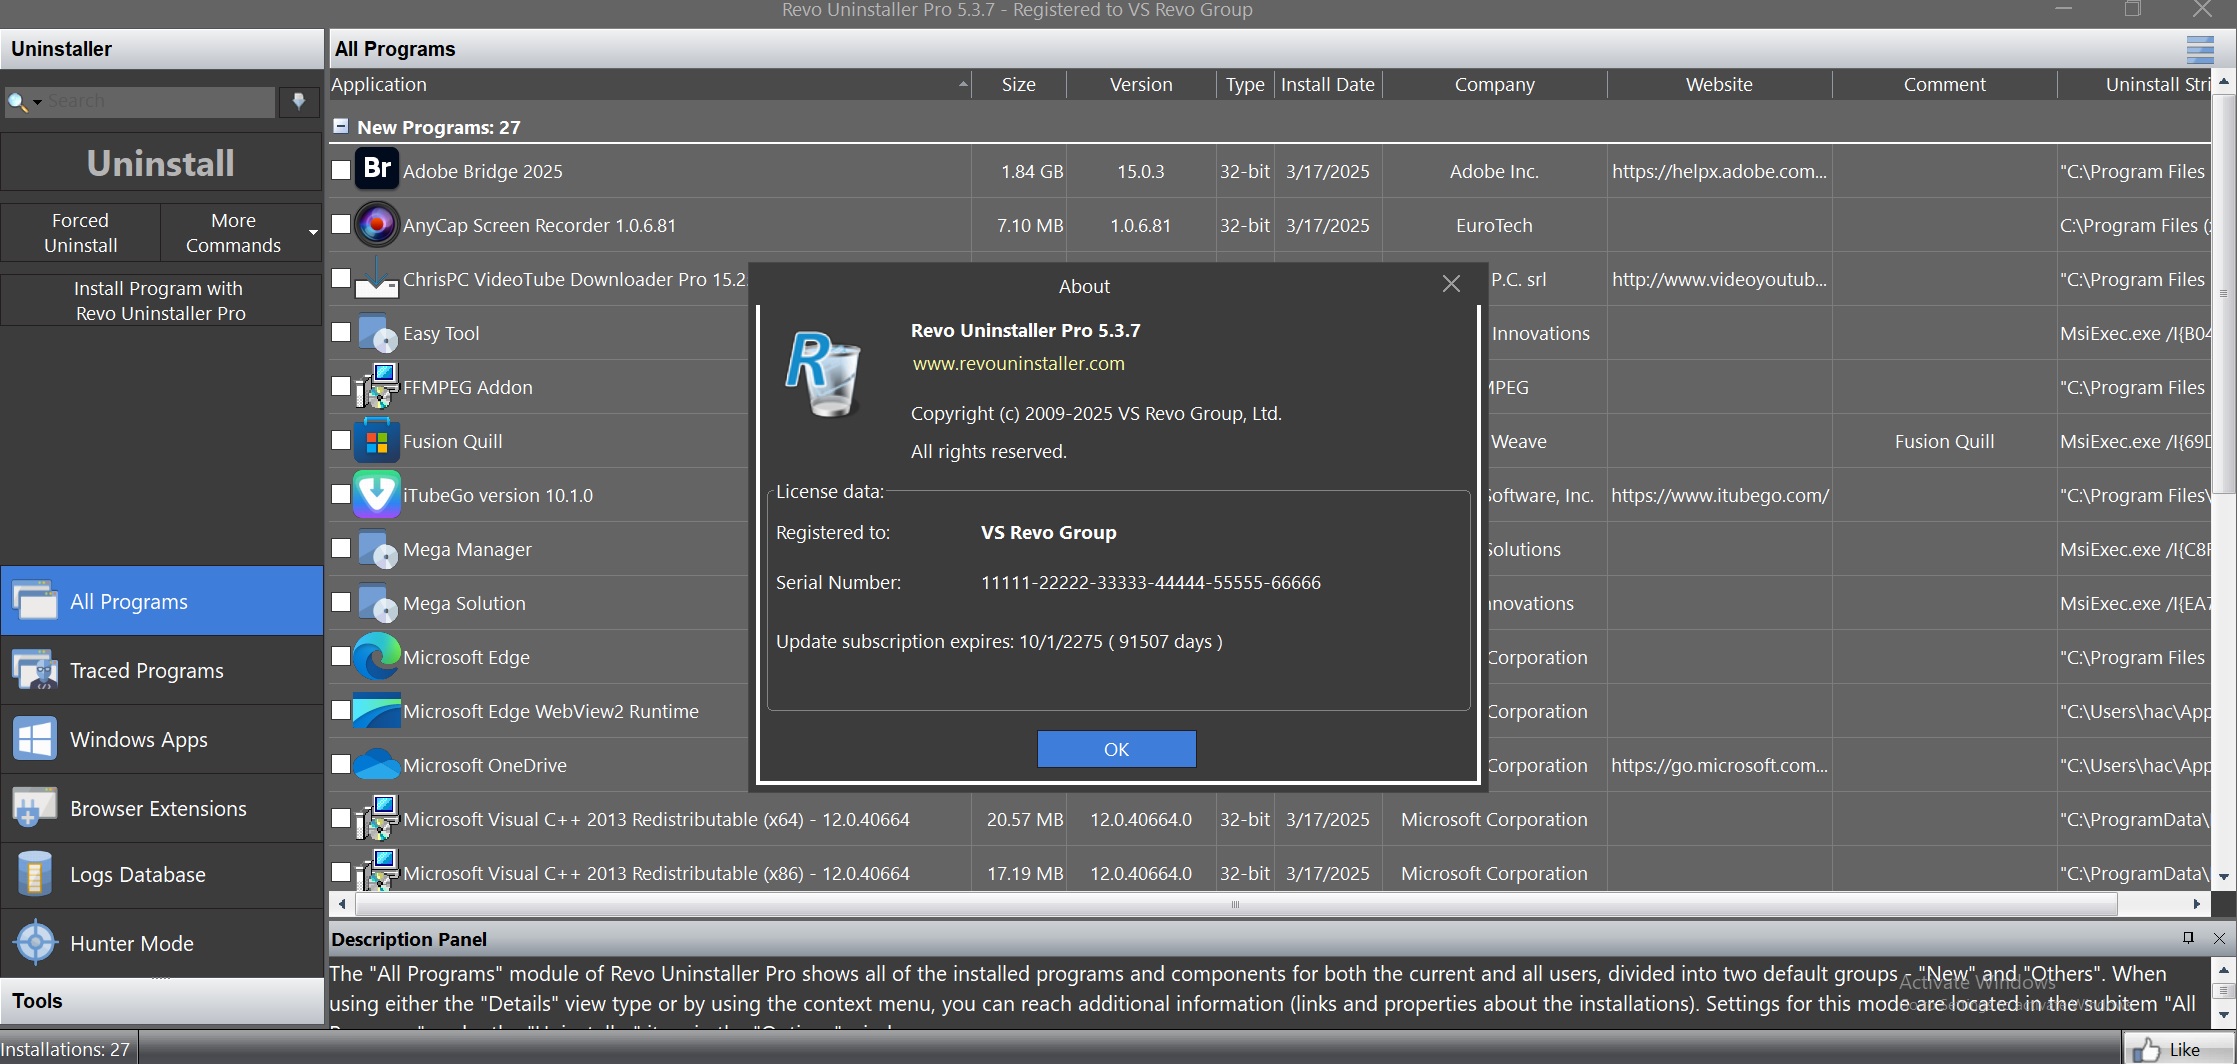
Task: Click the iTubeGo program icon
Action: (x=377, y=494)
